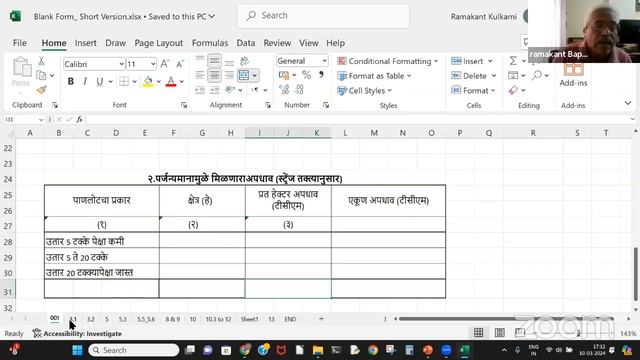Viewport: 640px width, 360px height.
Task: Click AutoSum sigma icon
Action: [x=513, y=61]
